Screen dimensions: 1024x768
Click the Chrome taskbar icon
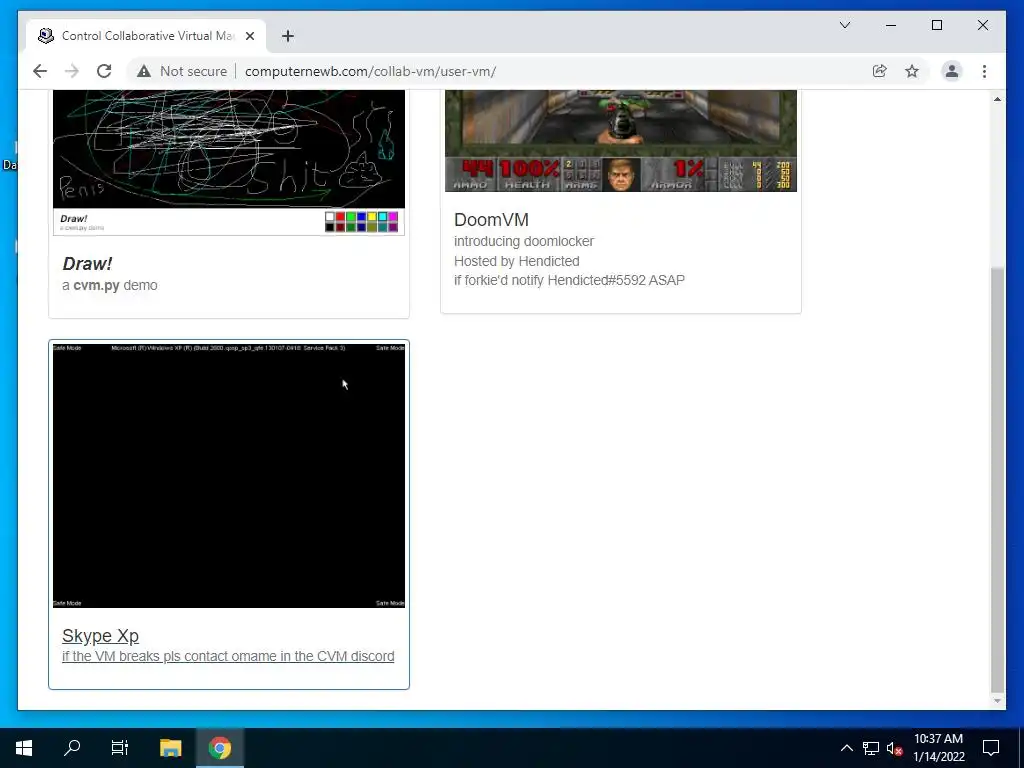coord(220,748)
